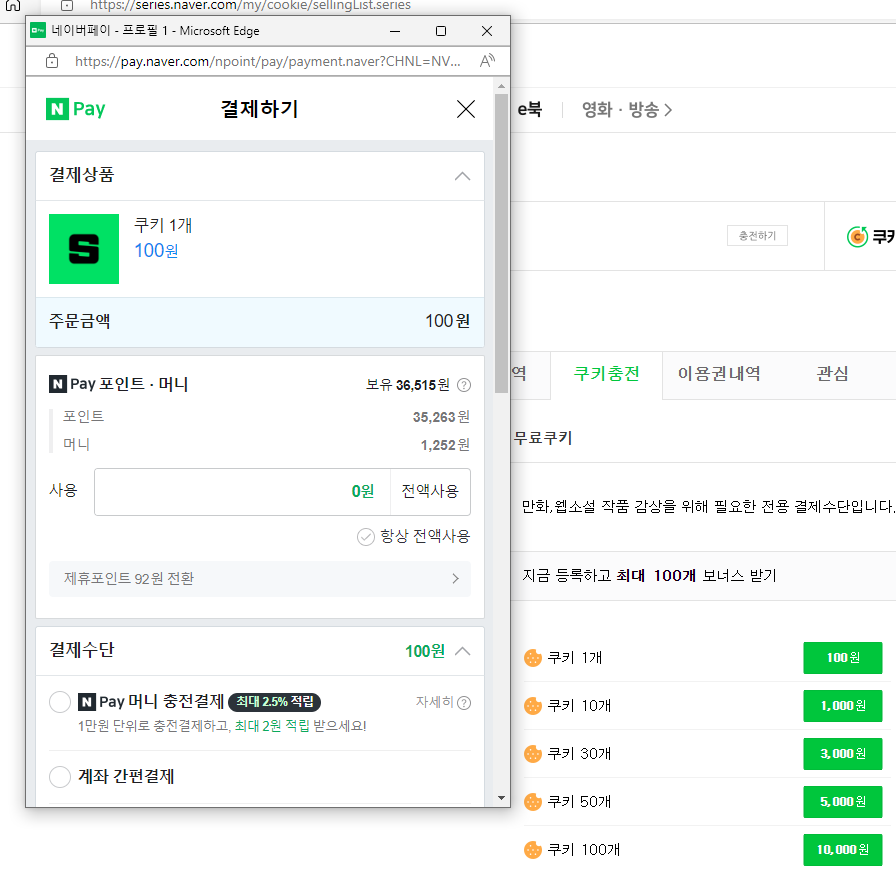Focus the 사용 amount input field
Image resolution: width=896 pixels, height=874 pixels.
242,492
